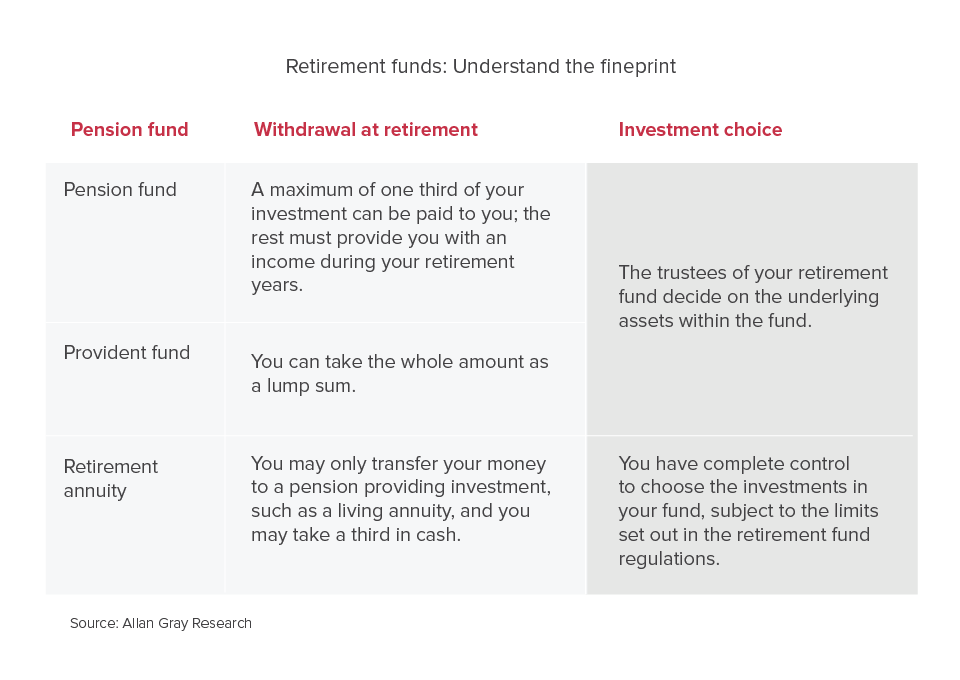The height and width of the screenshot is (680, 960).
Task: Click the provident fund withdrawal description text
Action: pos(399,373)
